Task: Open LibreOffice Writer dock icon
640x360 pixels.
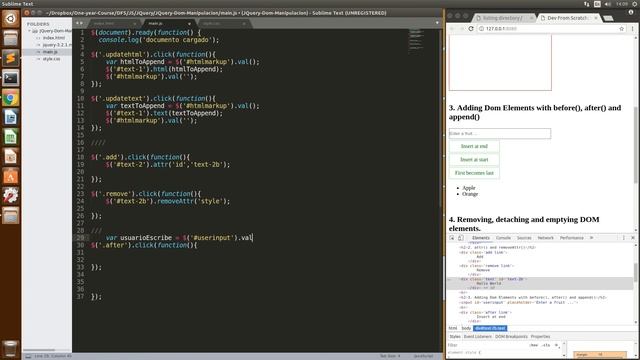Action: (x=11, y=118)
